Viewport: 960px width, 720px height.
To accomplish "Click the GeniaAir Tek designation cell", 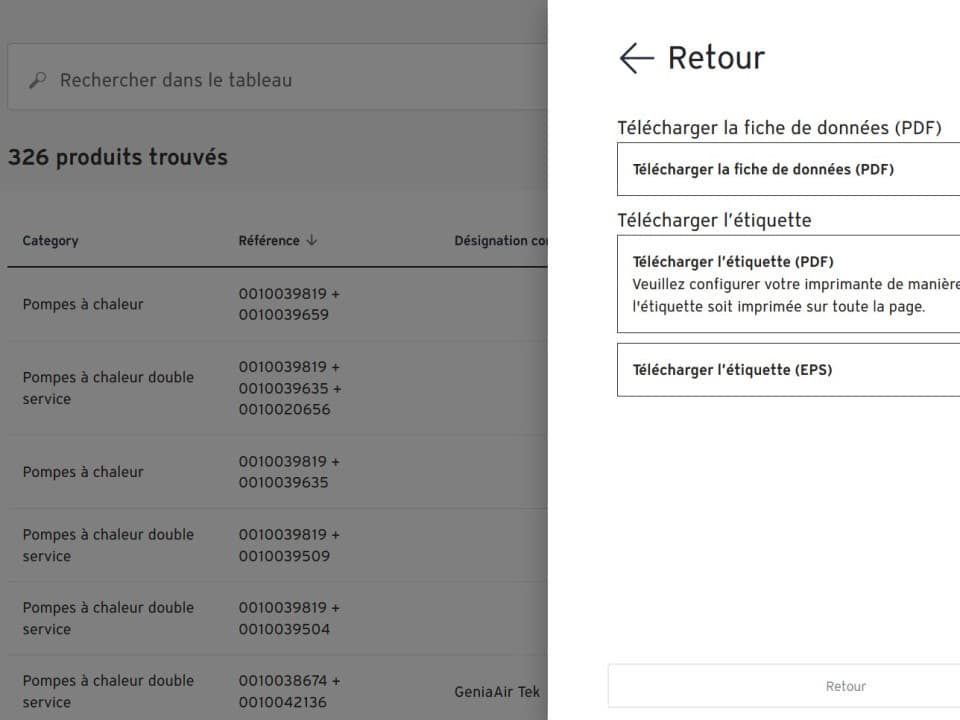I will coord(497,692).
